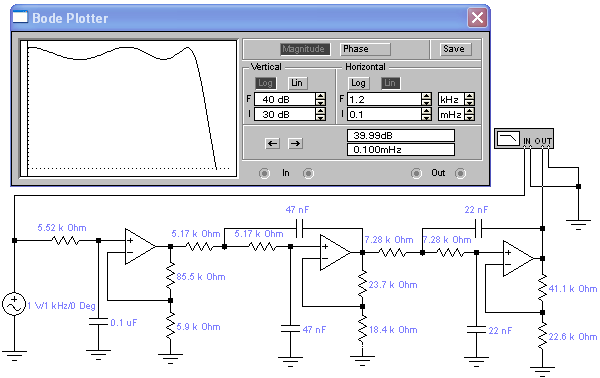Screen dimensions: 600x378
Task: Click the vertical initial 30 dB field
Action: [x=285, y=114]
